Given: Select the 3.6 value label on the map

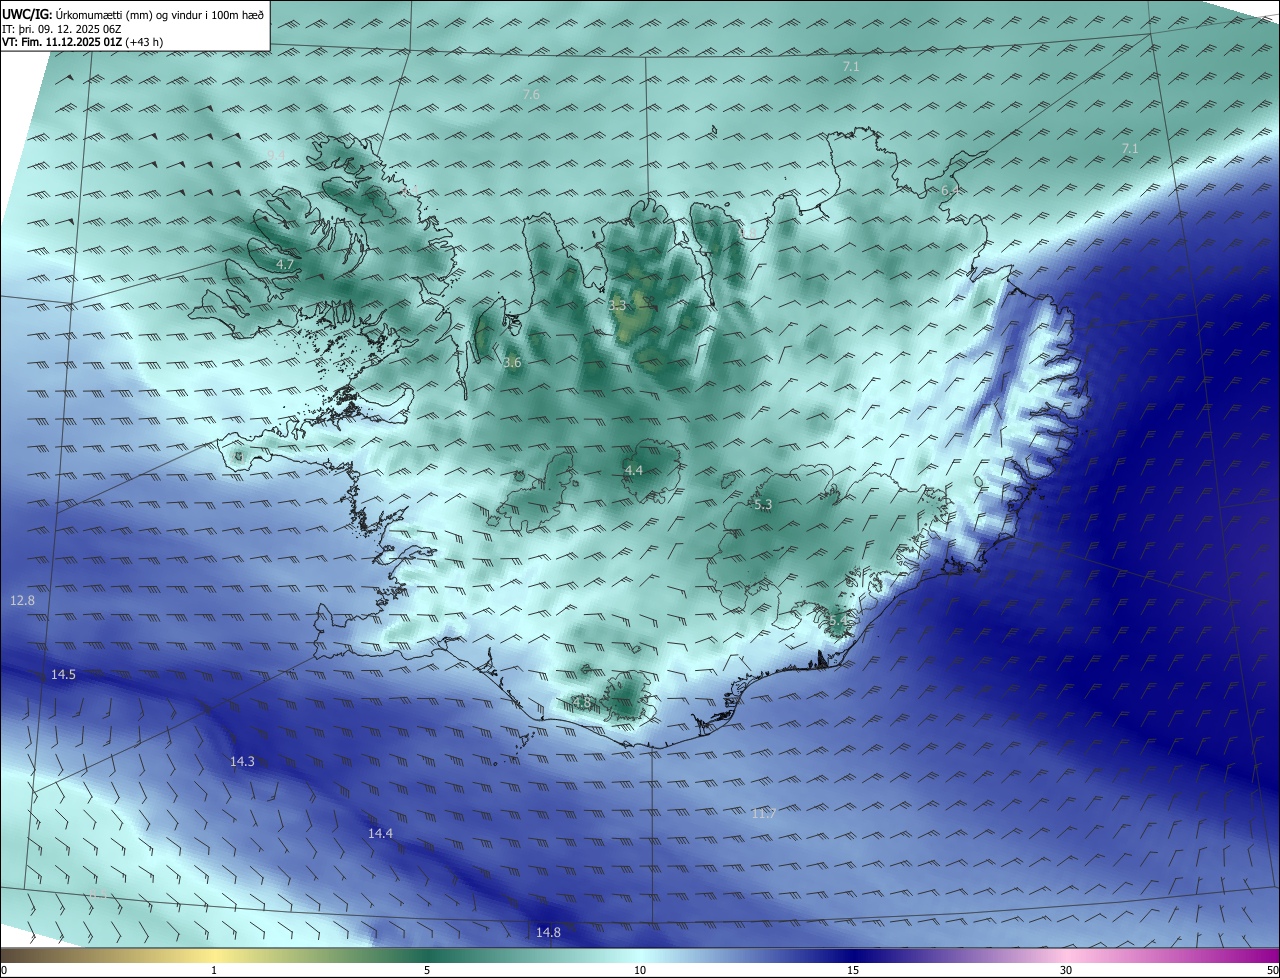Looking at the screenshot, I should [x=512, y=362].
